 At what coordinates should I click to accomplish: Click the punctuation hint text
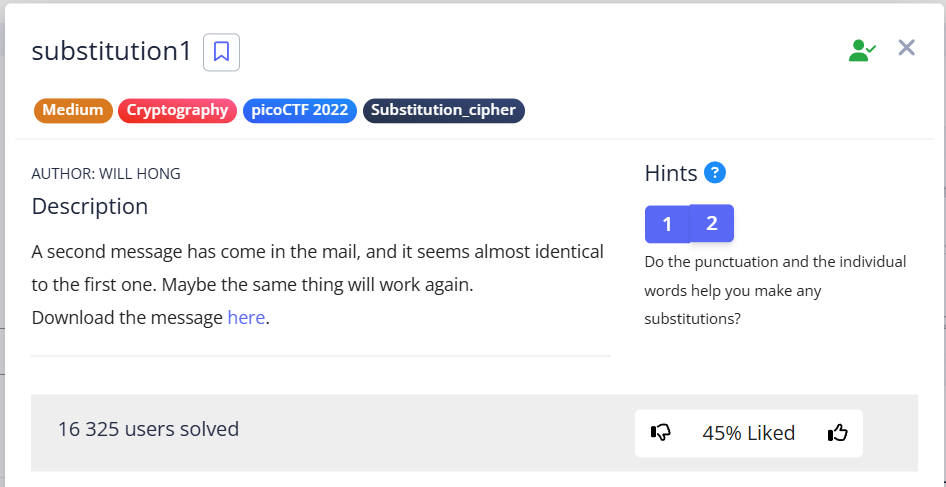[x=775, y=290]
